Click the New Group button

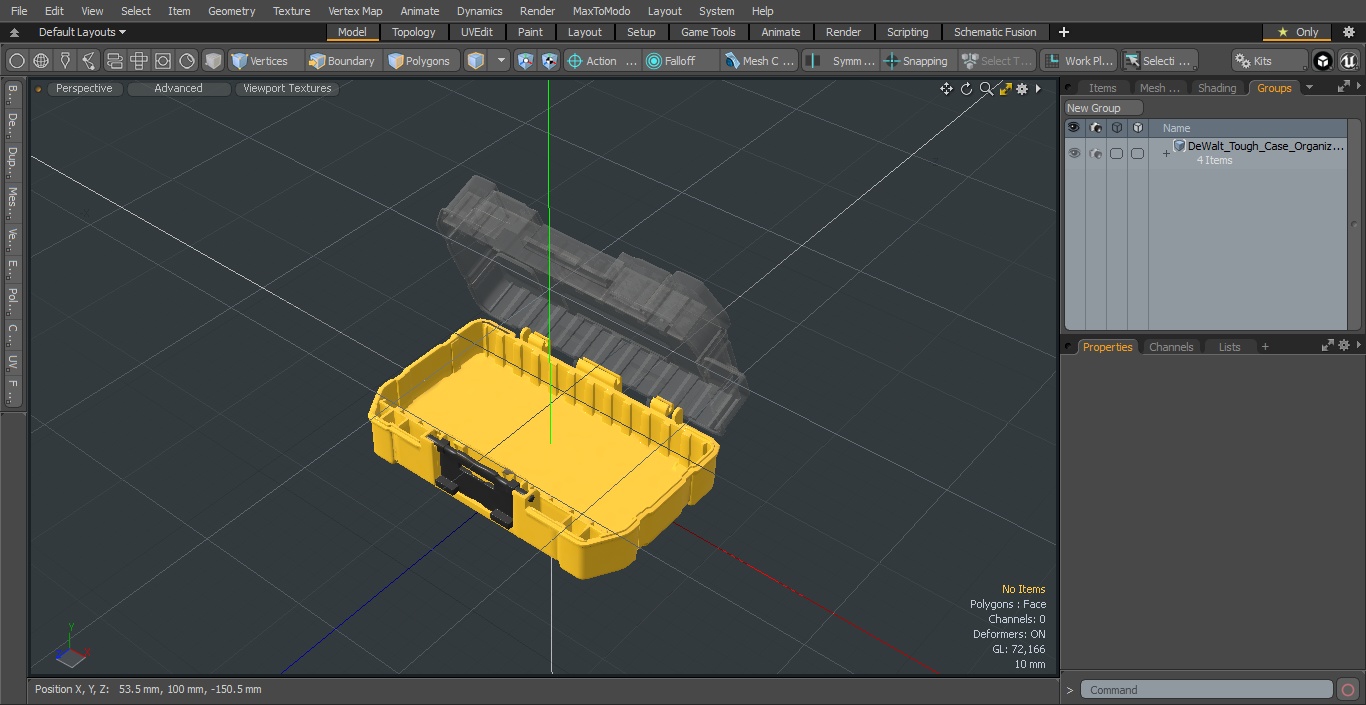[1103, 108]
